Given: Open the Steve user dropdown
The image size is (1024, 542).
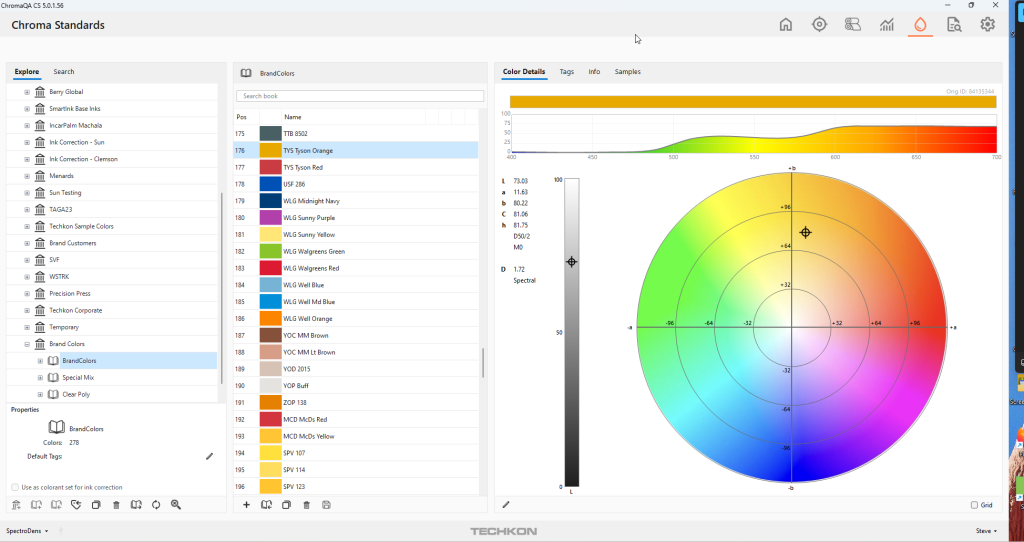Looking at the screenshot, I should pyautogui.click(x=986, y=531).
